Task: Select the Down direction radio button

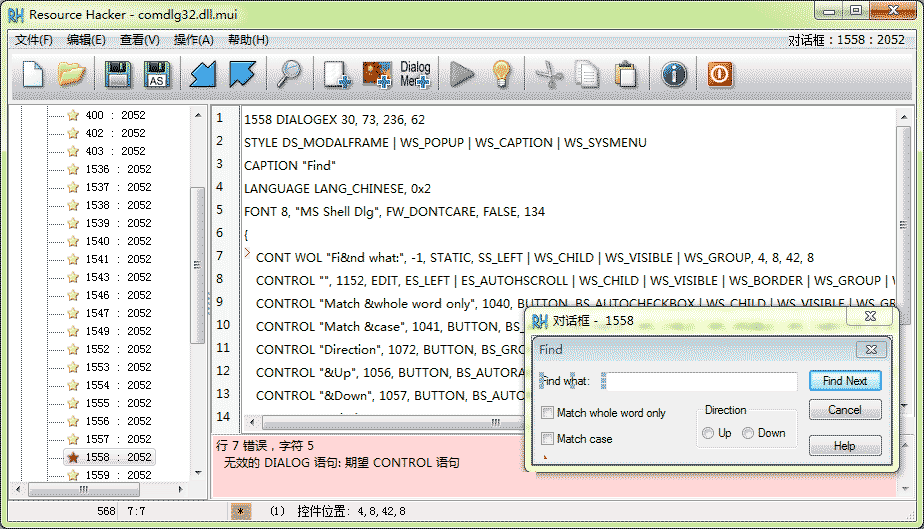Action: pyautogui.click(x=748, y=433)
